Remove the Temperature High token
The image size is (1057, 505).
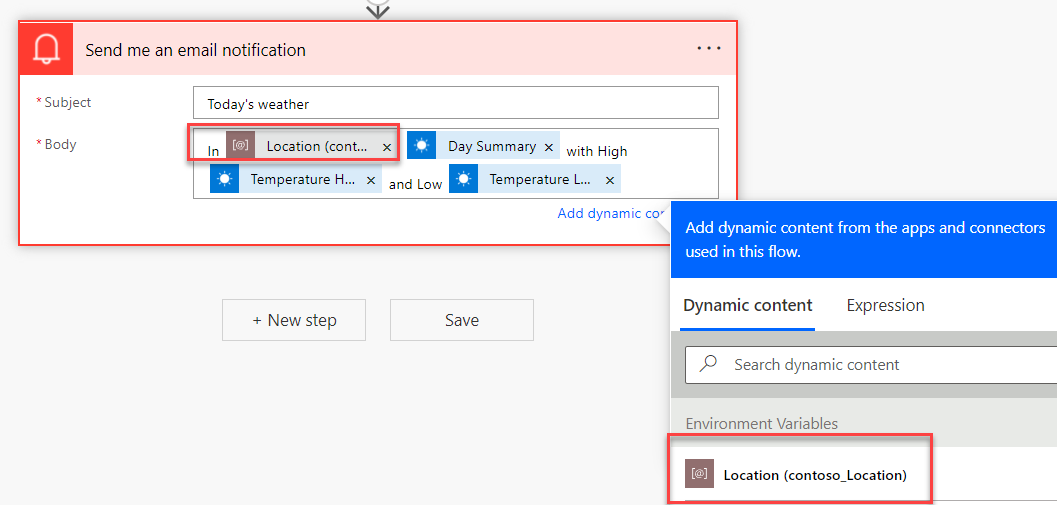click(371, 180)
